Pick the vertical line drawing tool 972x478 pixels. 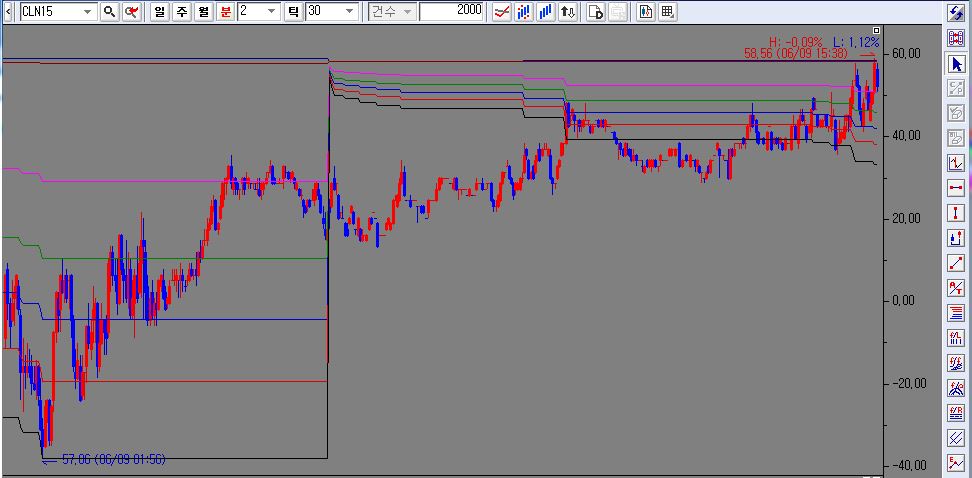[955, 213]
